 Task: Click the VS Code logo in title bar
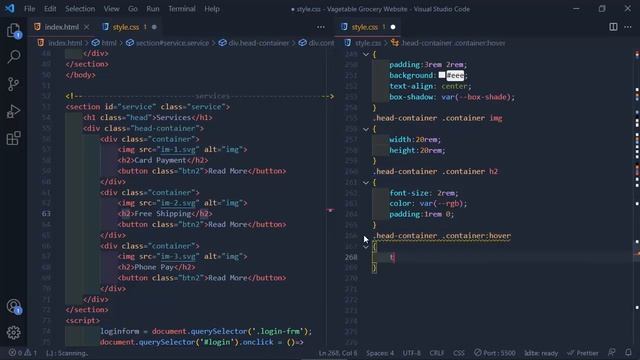click(10, 9)
